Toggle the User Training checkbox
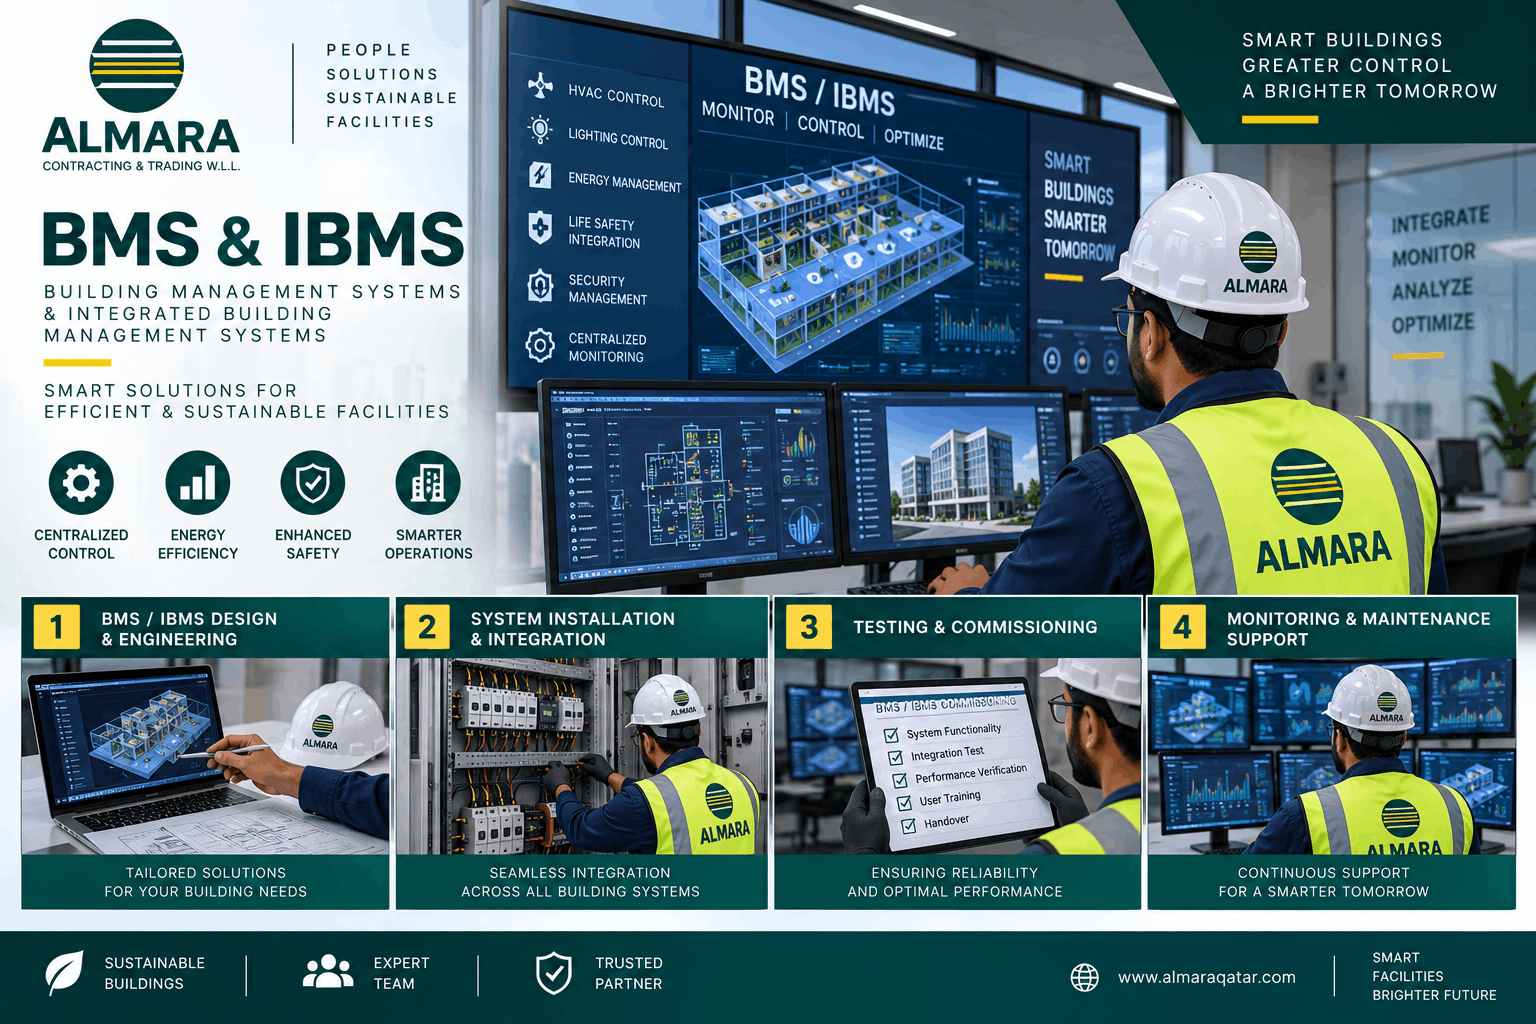This screenshot has width=1536, height=1024. tap(905, 803)
